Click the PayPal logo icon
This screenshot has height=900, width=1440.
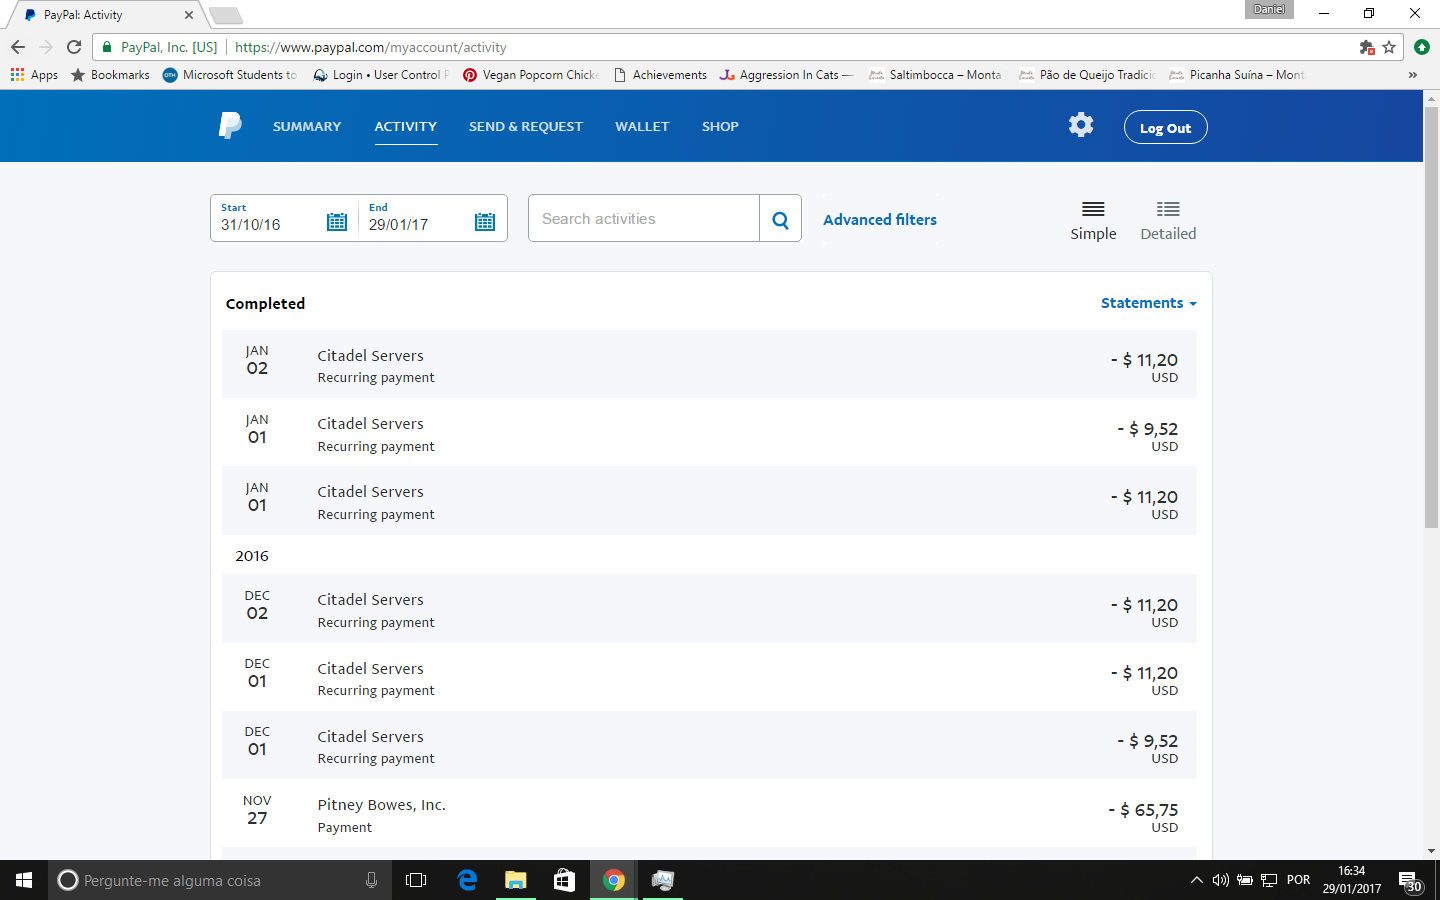(x=230, y=126)
